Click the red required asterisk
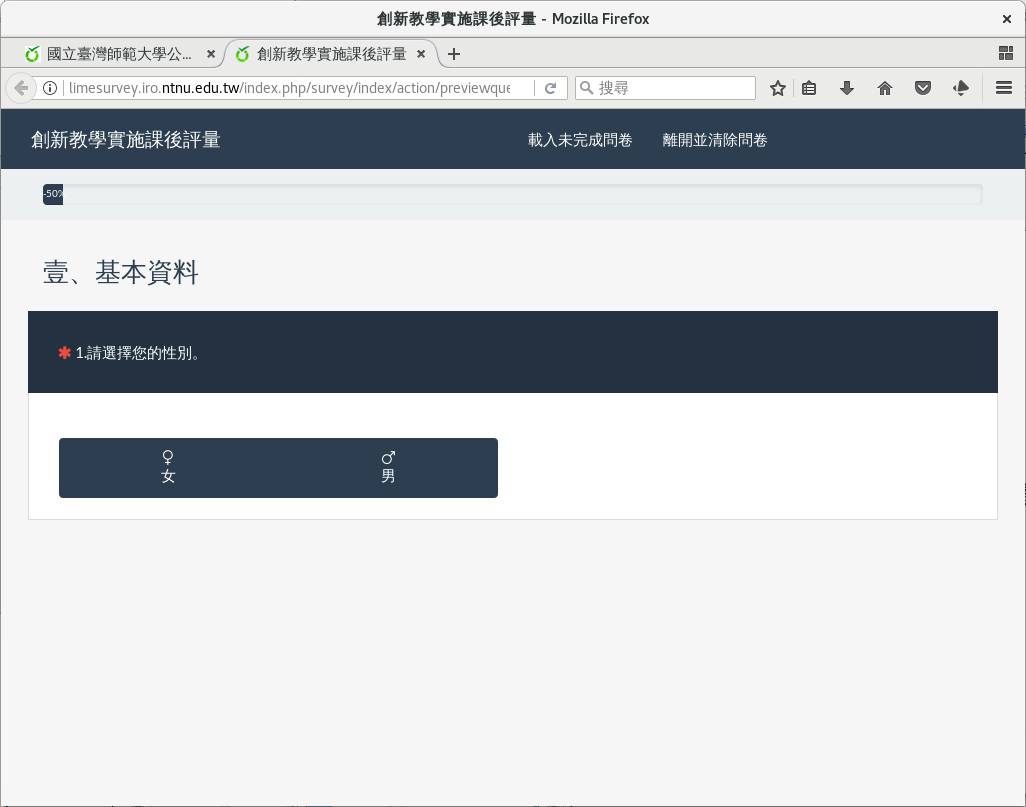The image size is (1026, 807). (64, 353)
